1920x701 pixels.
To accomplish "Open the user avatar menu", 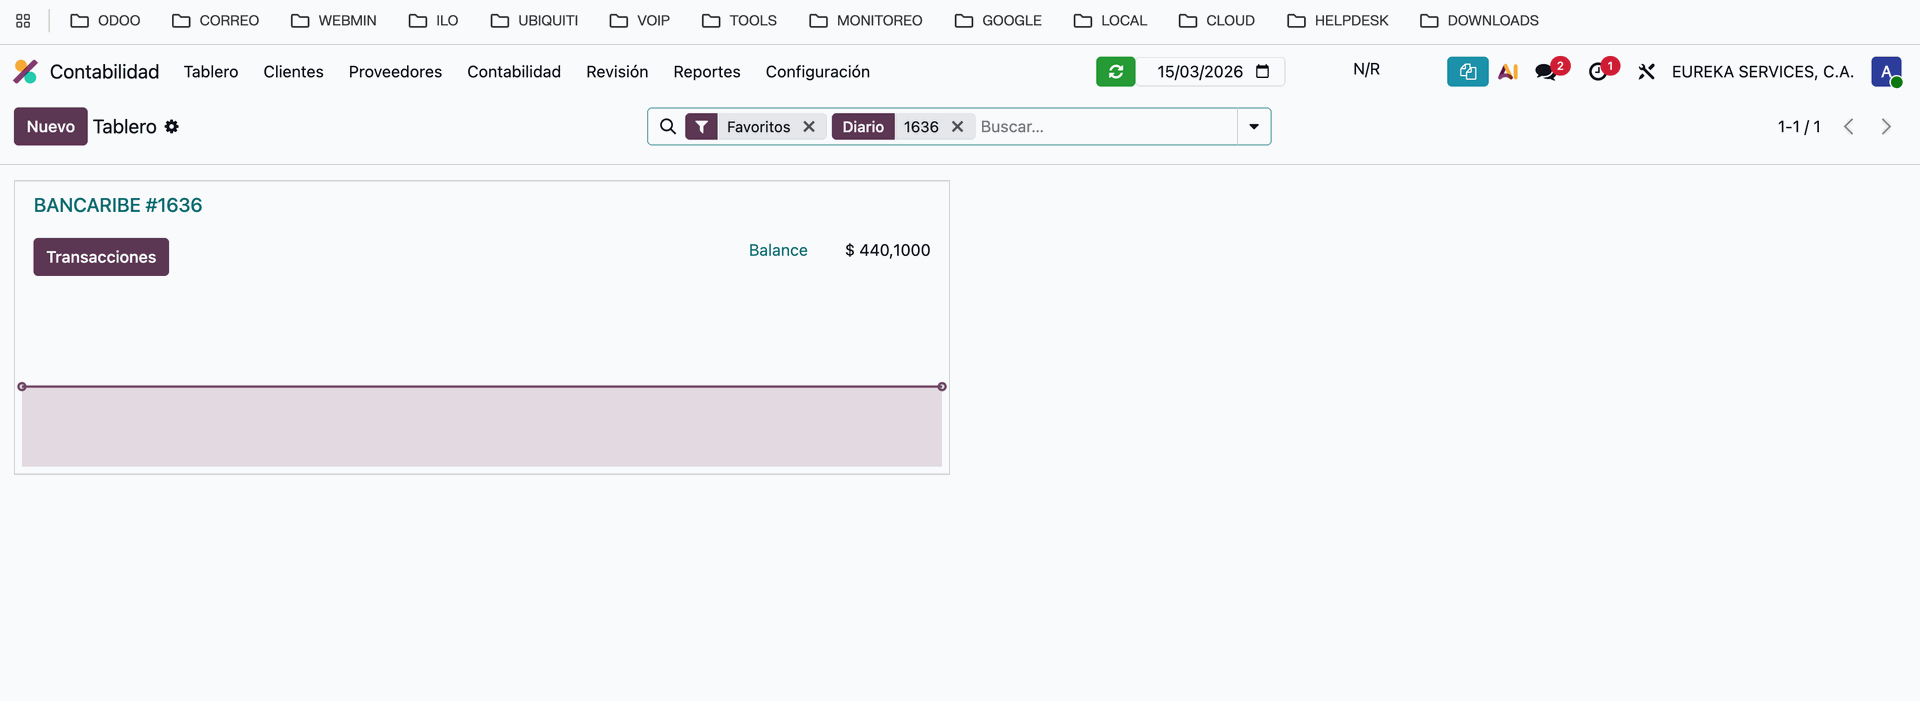I will (x=1886, y=72).
